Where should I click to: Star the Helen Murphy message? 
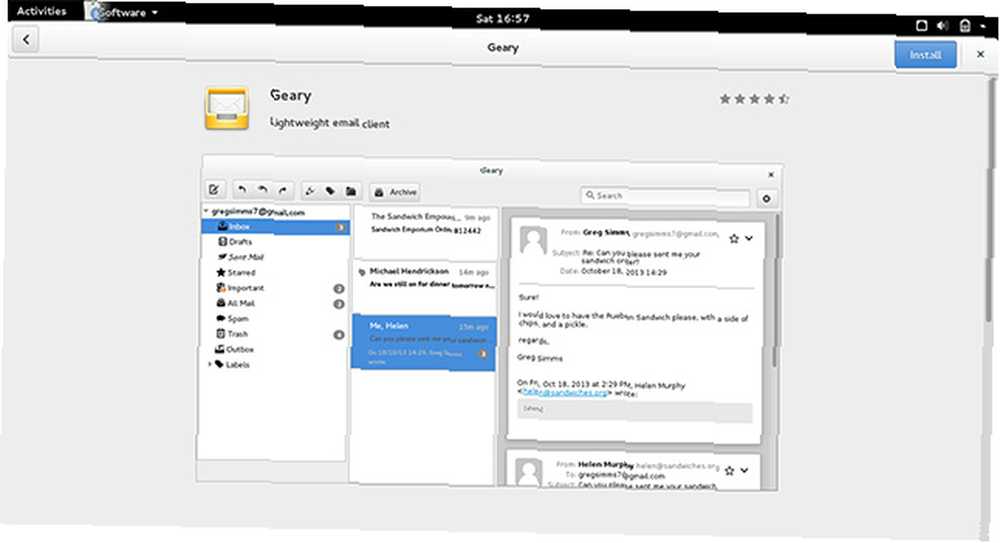coord(730,471)
